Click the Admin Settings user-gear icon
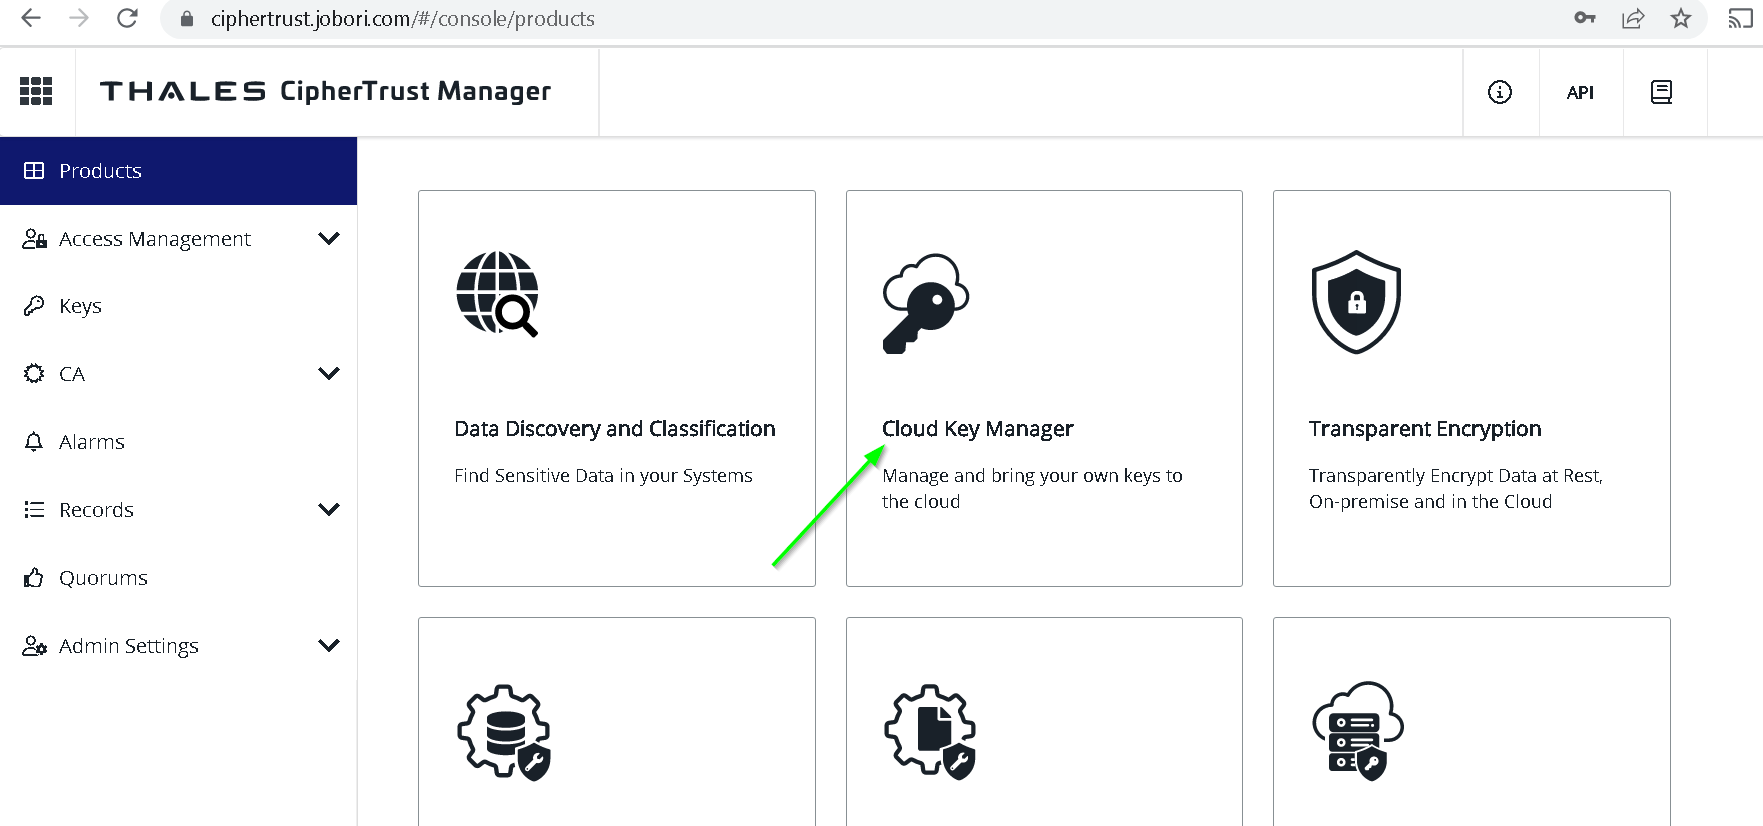The height and width of the screenshot is (826, 1763). pos(35,645)
